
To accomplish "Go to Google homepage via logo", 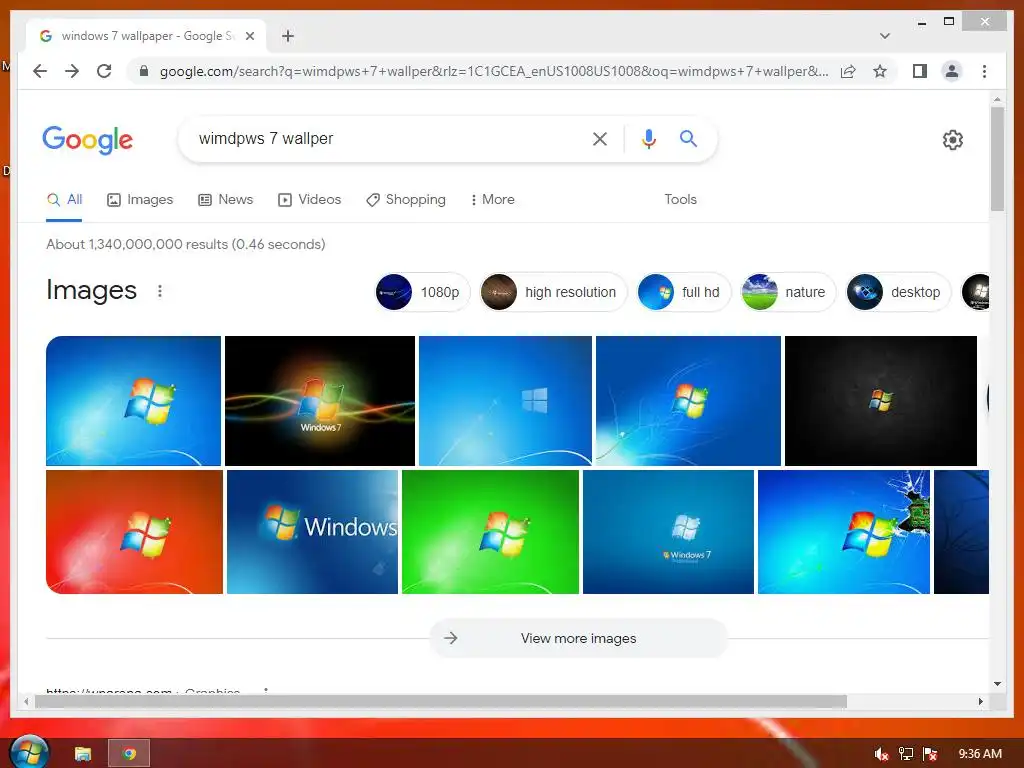I will pos(88,139).
